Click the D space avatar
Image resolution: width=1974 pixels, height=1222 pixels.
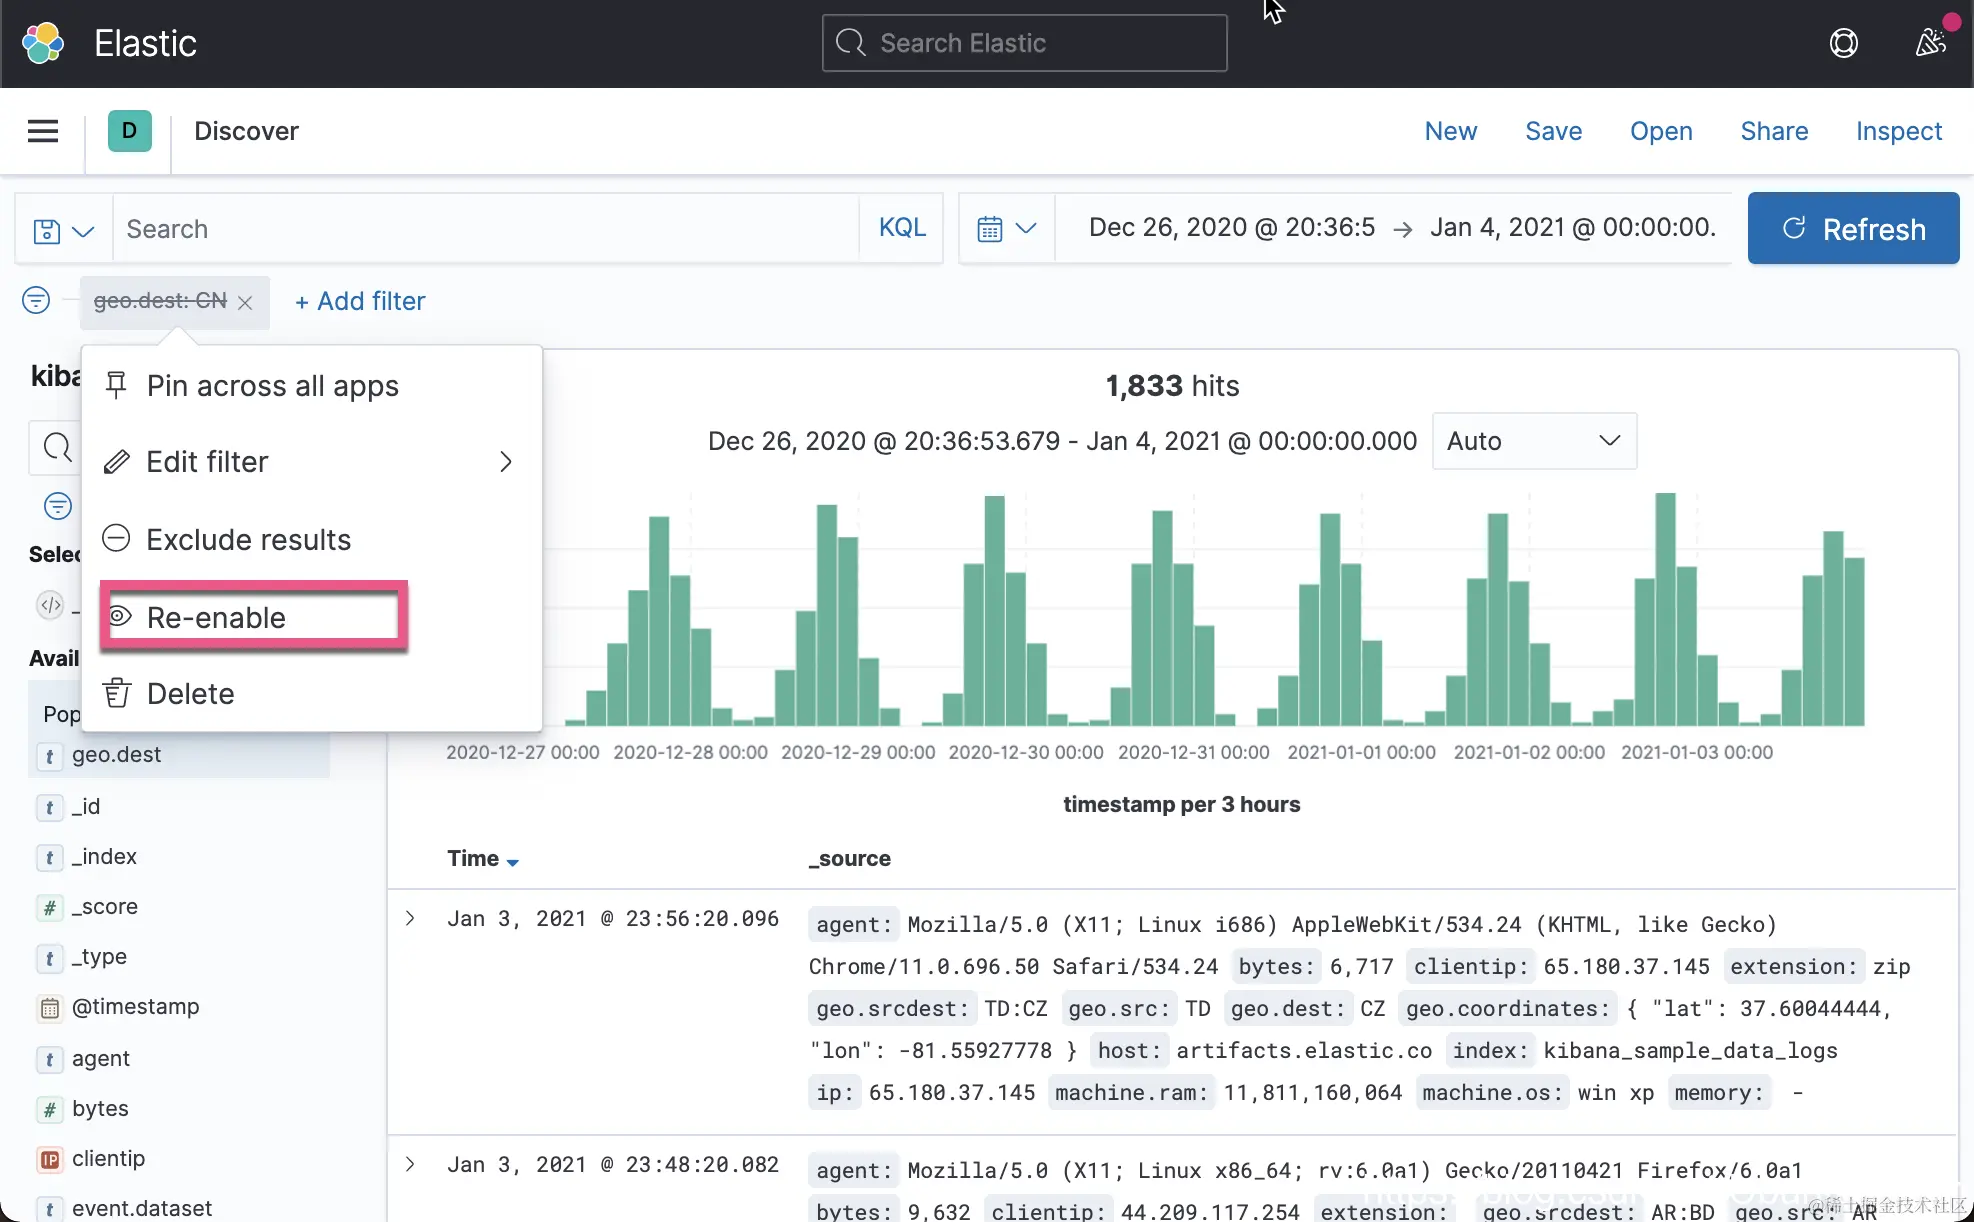pos(129,131)
